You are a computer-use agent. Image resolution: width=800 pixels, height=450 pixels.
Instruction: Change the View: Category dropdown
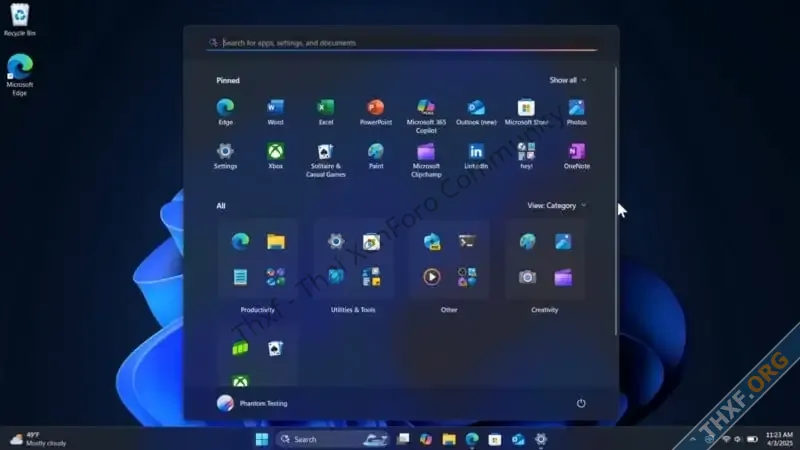(556, 206)
